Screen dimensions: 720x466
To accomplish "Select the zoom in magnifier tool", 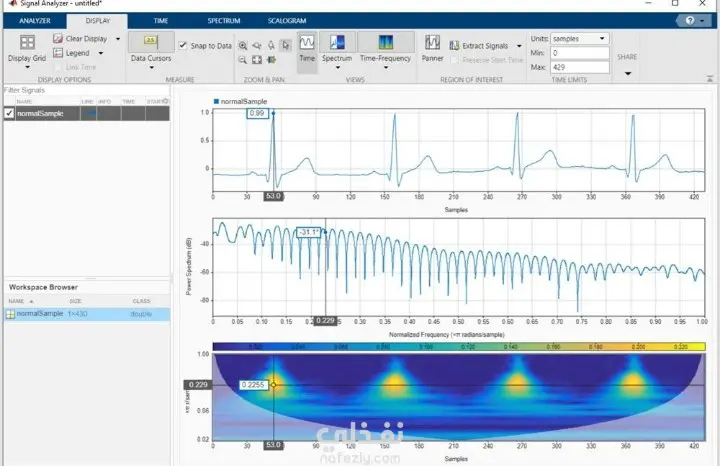I will pyautogui.click(x=243, y=45).
